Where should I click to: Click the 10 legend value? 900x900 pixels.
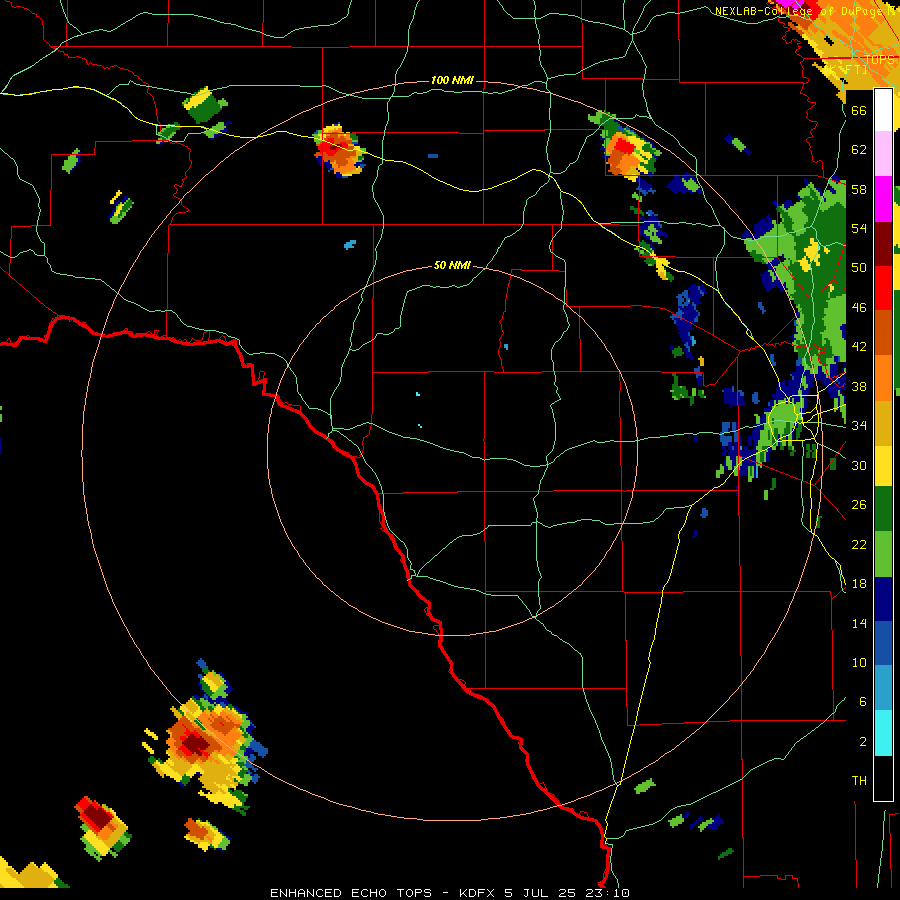[x=859, y=662]
